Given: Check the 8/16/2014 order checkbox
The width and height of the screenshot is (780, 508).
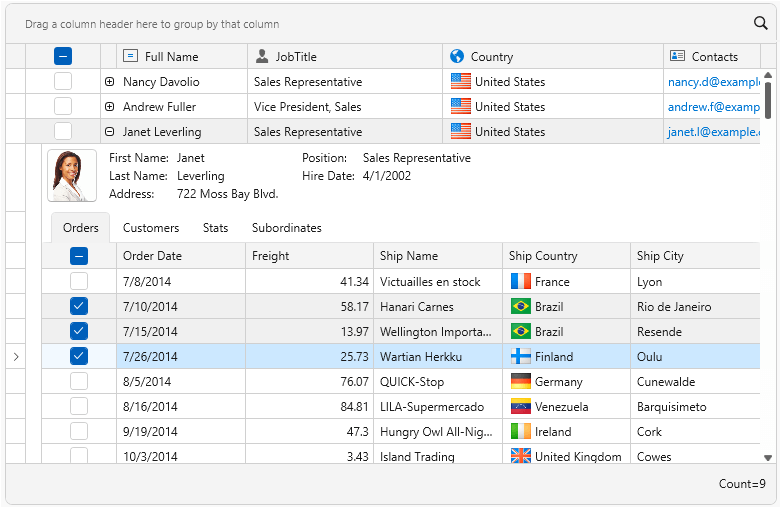Looking at the screenshot, I should pyautogui.click(x=79, y=406).
